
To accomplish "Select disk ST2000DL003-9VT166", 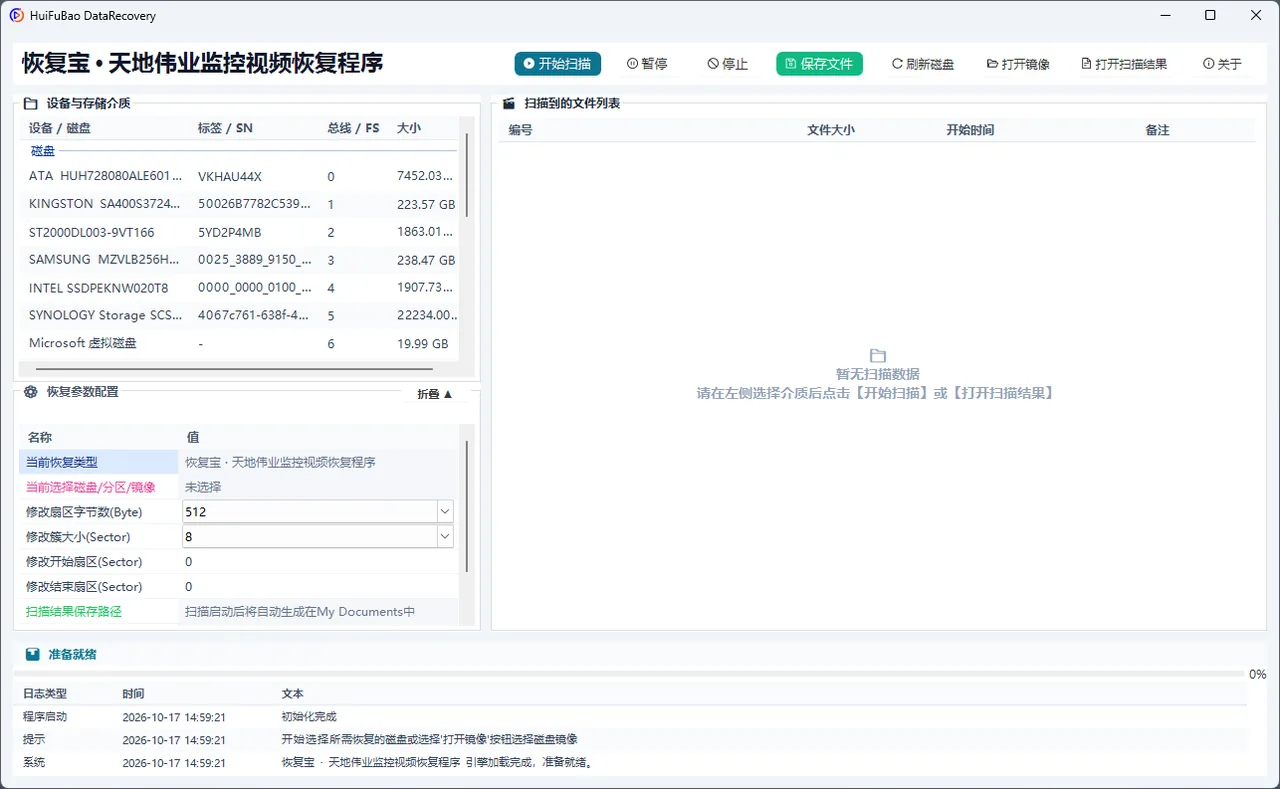I will pyautogui.click(x=240, y=232).
